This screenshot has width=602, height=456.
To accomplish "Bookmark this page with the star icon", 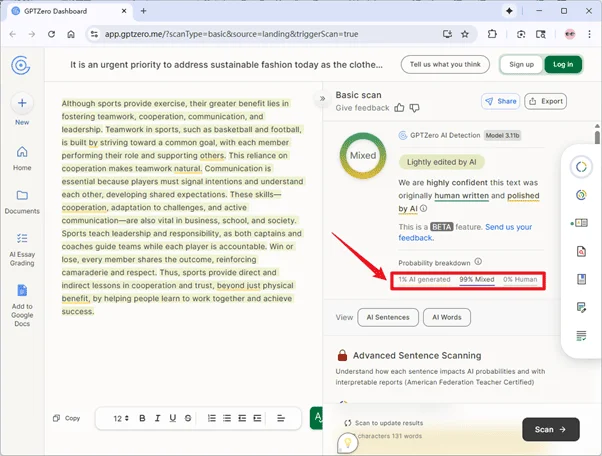I will [x=465, y=34].
